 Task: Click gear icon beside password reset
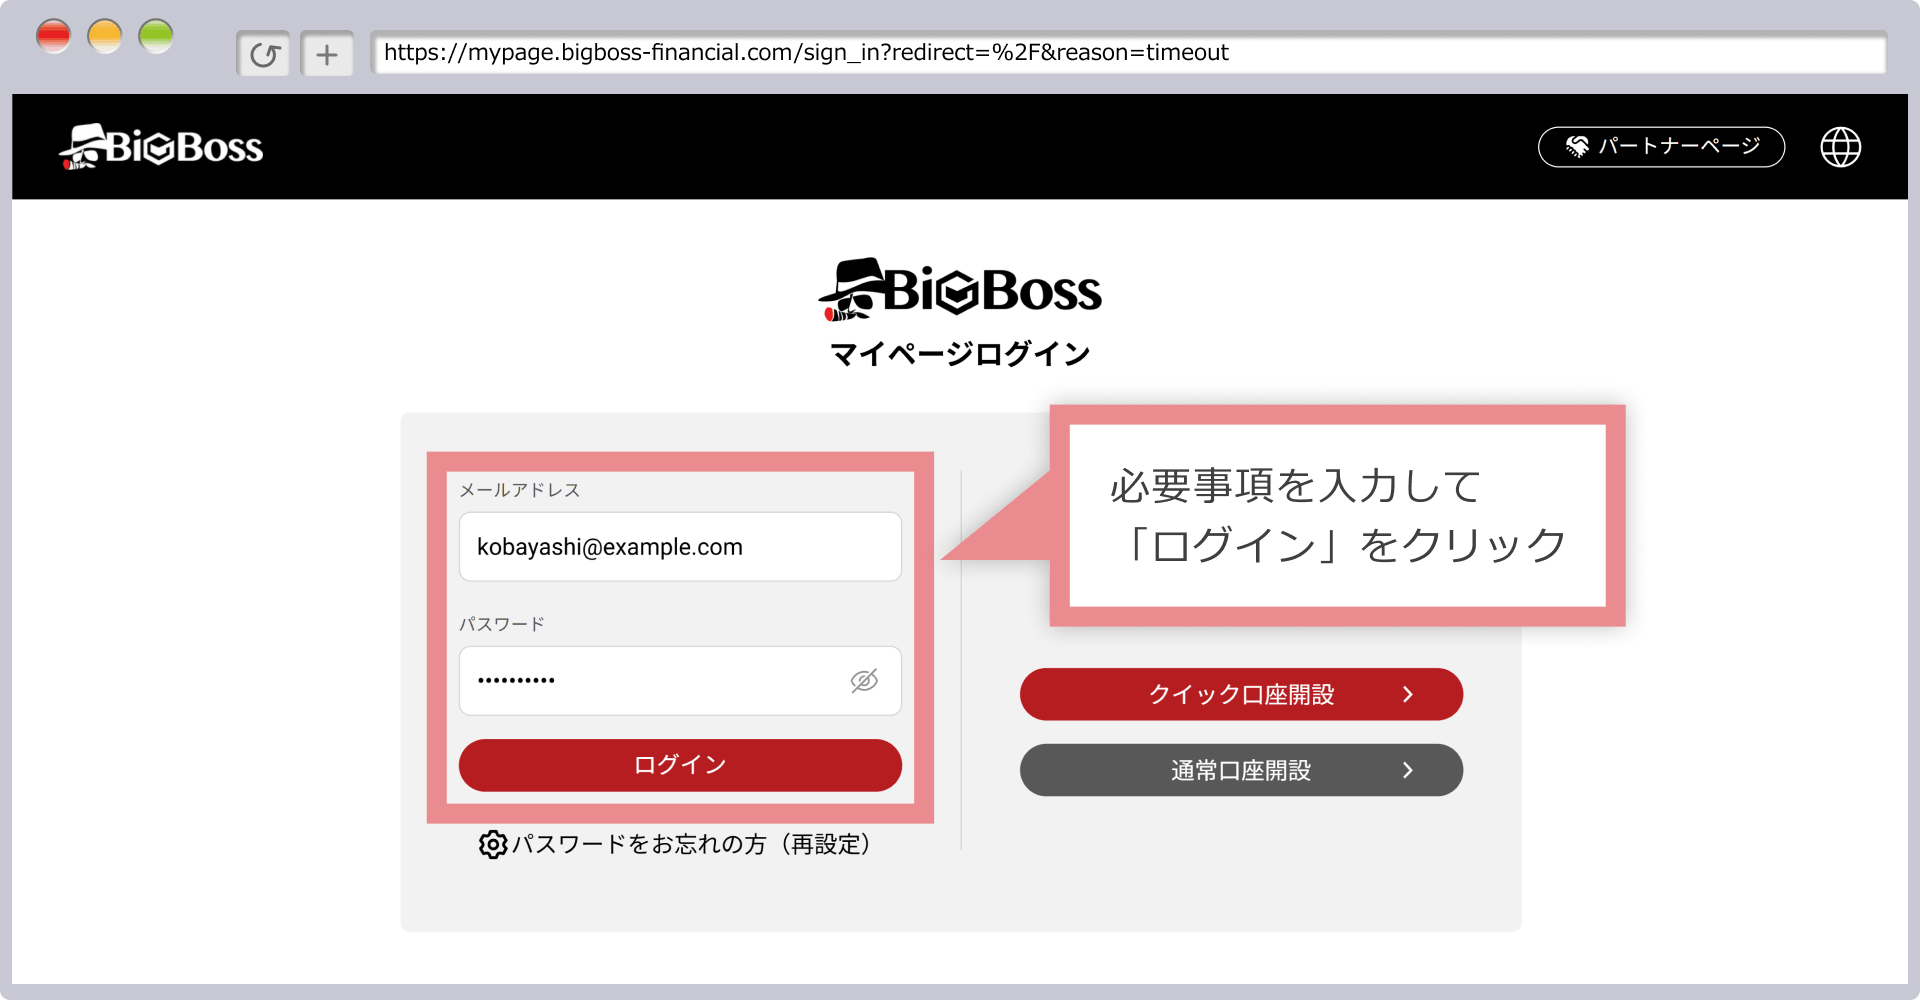492,844
